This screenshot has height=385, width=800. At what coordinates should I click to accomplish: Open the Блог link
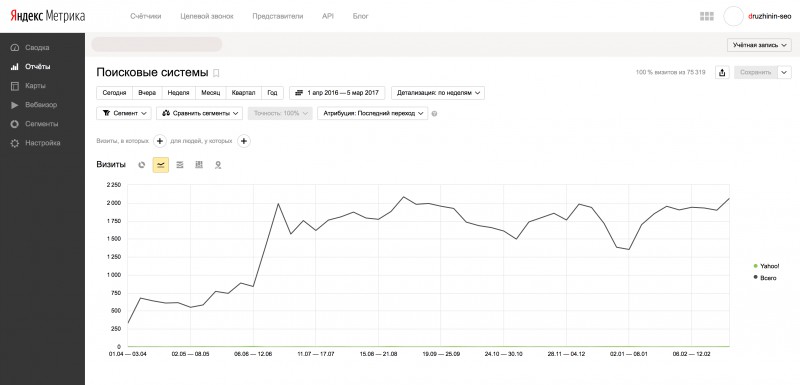coord(360,16)
